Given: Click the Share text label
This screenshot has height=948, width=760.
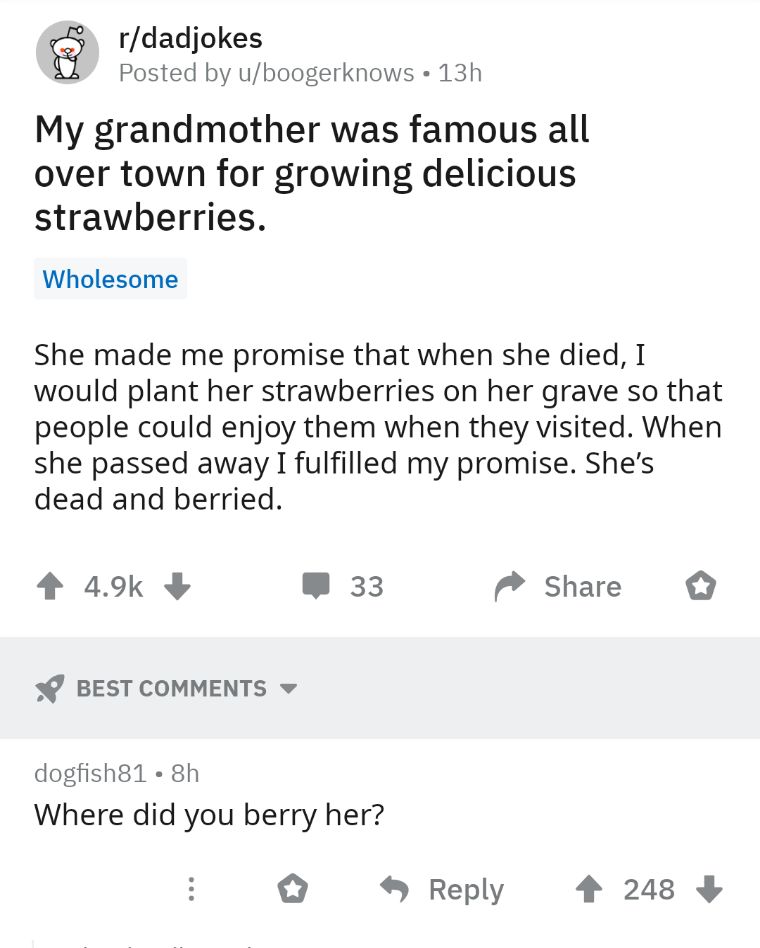Looking at the screenshot, I should (582, 587).
